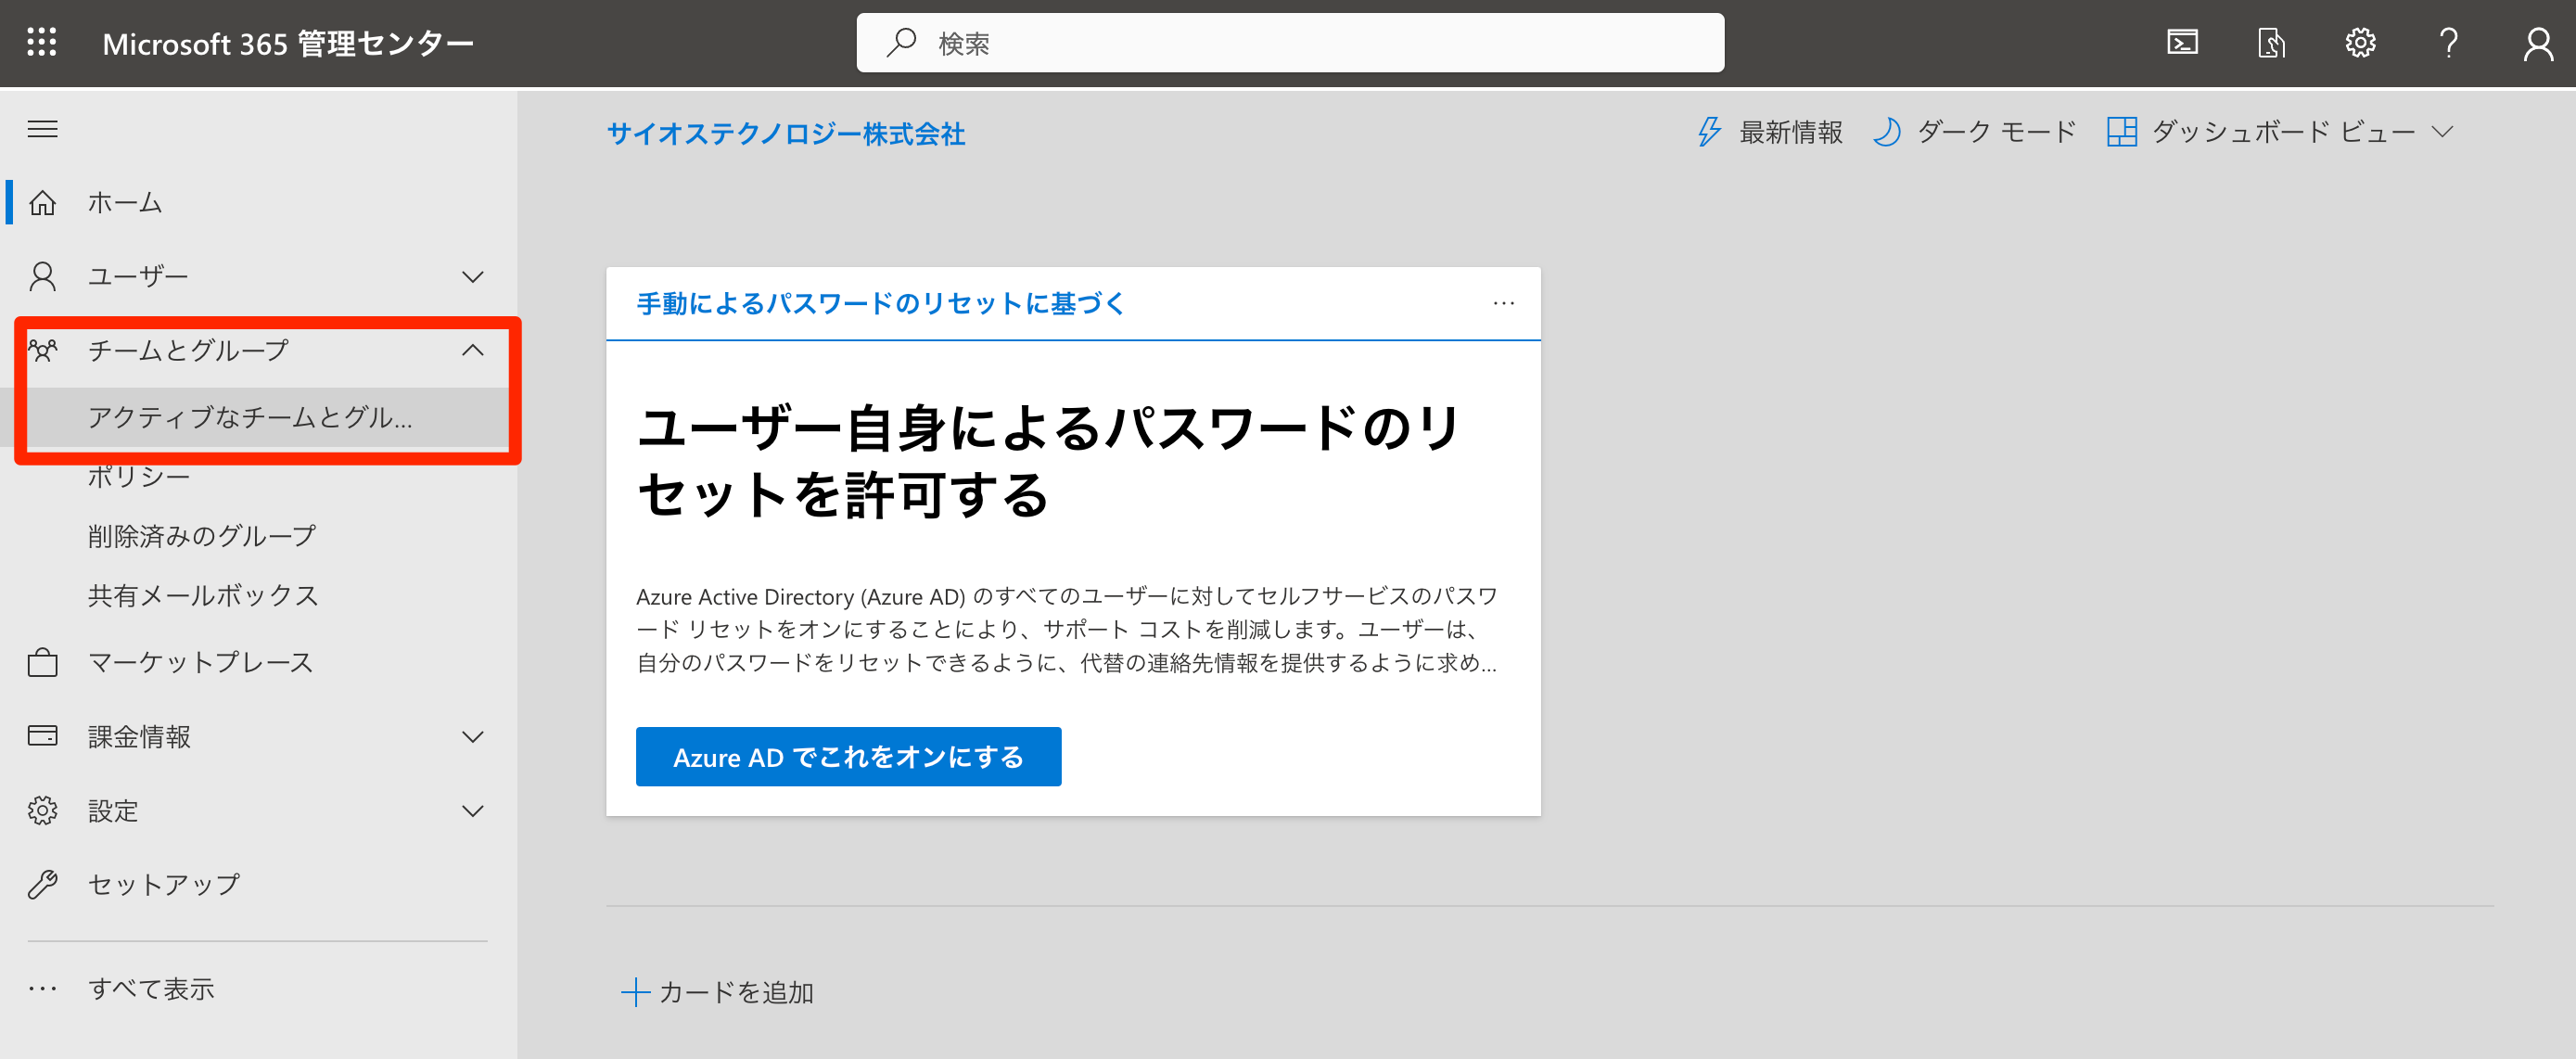Focus the 検索 search field

click(1290, 42)
